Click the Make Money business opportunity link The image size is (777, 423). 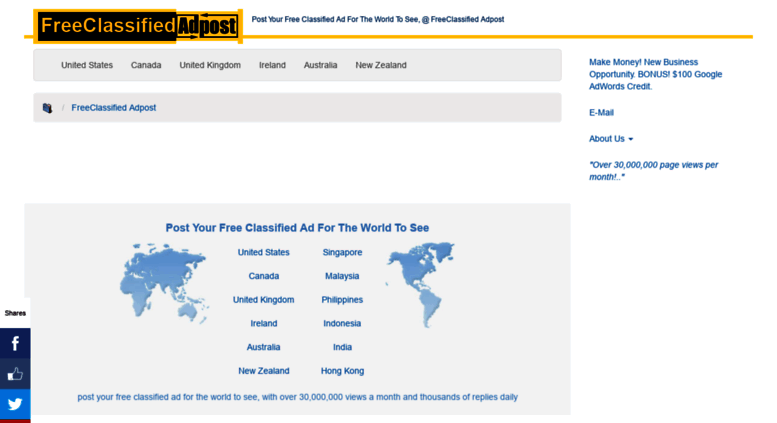click(x=655, y=74)
